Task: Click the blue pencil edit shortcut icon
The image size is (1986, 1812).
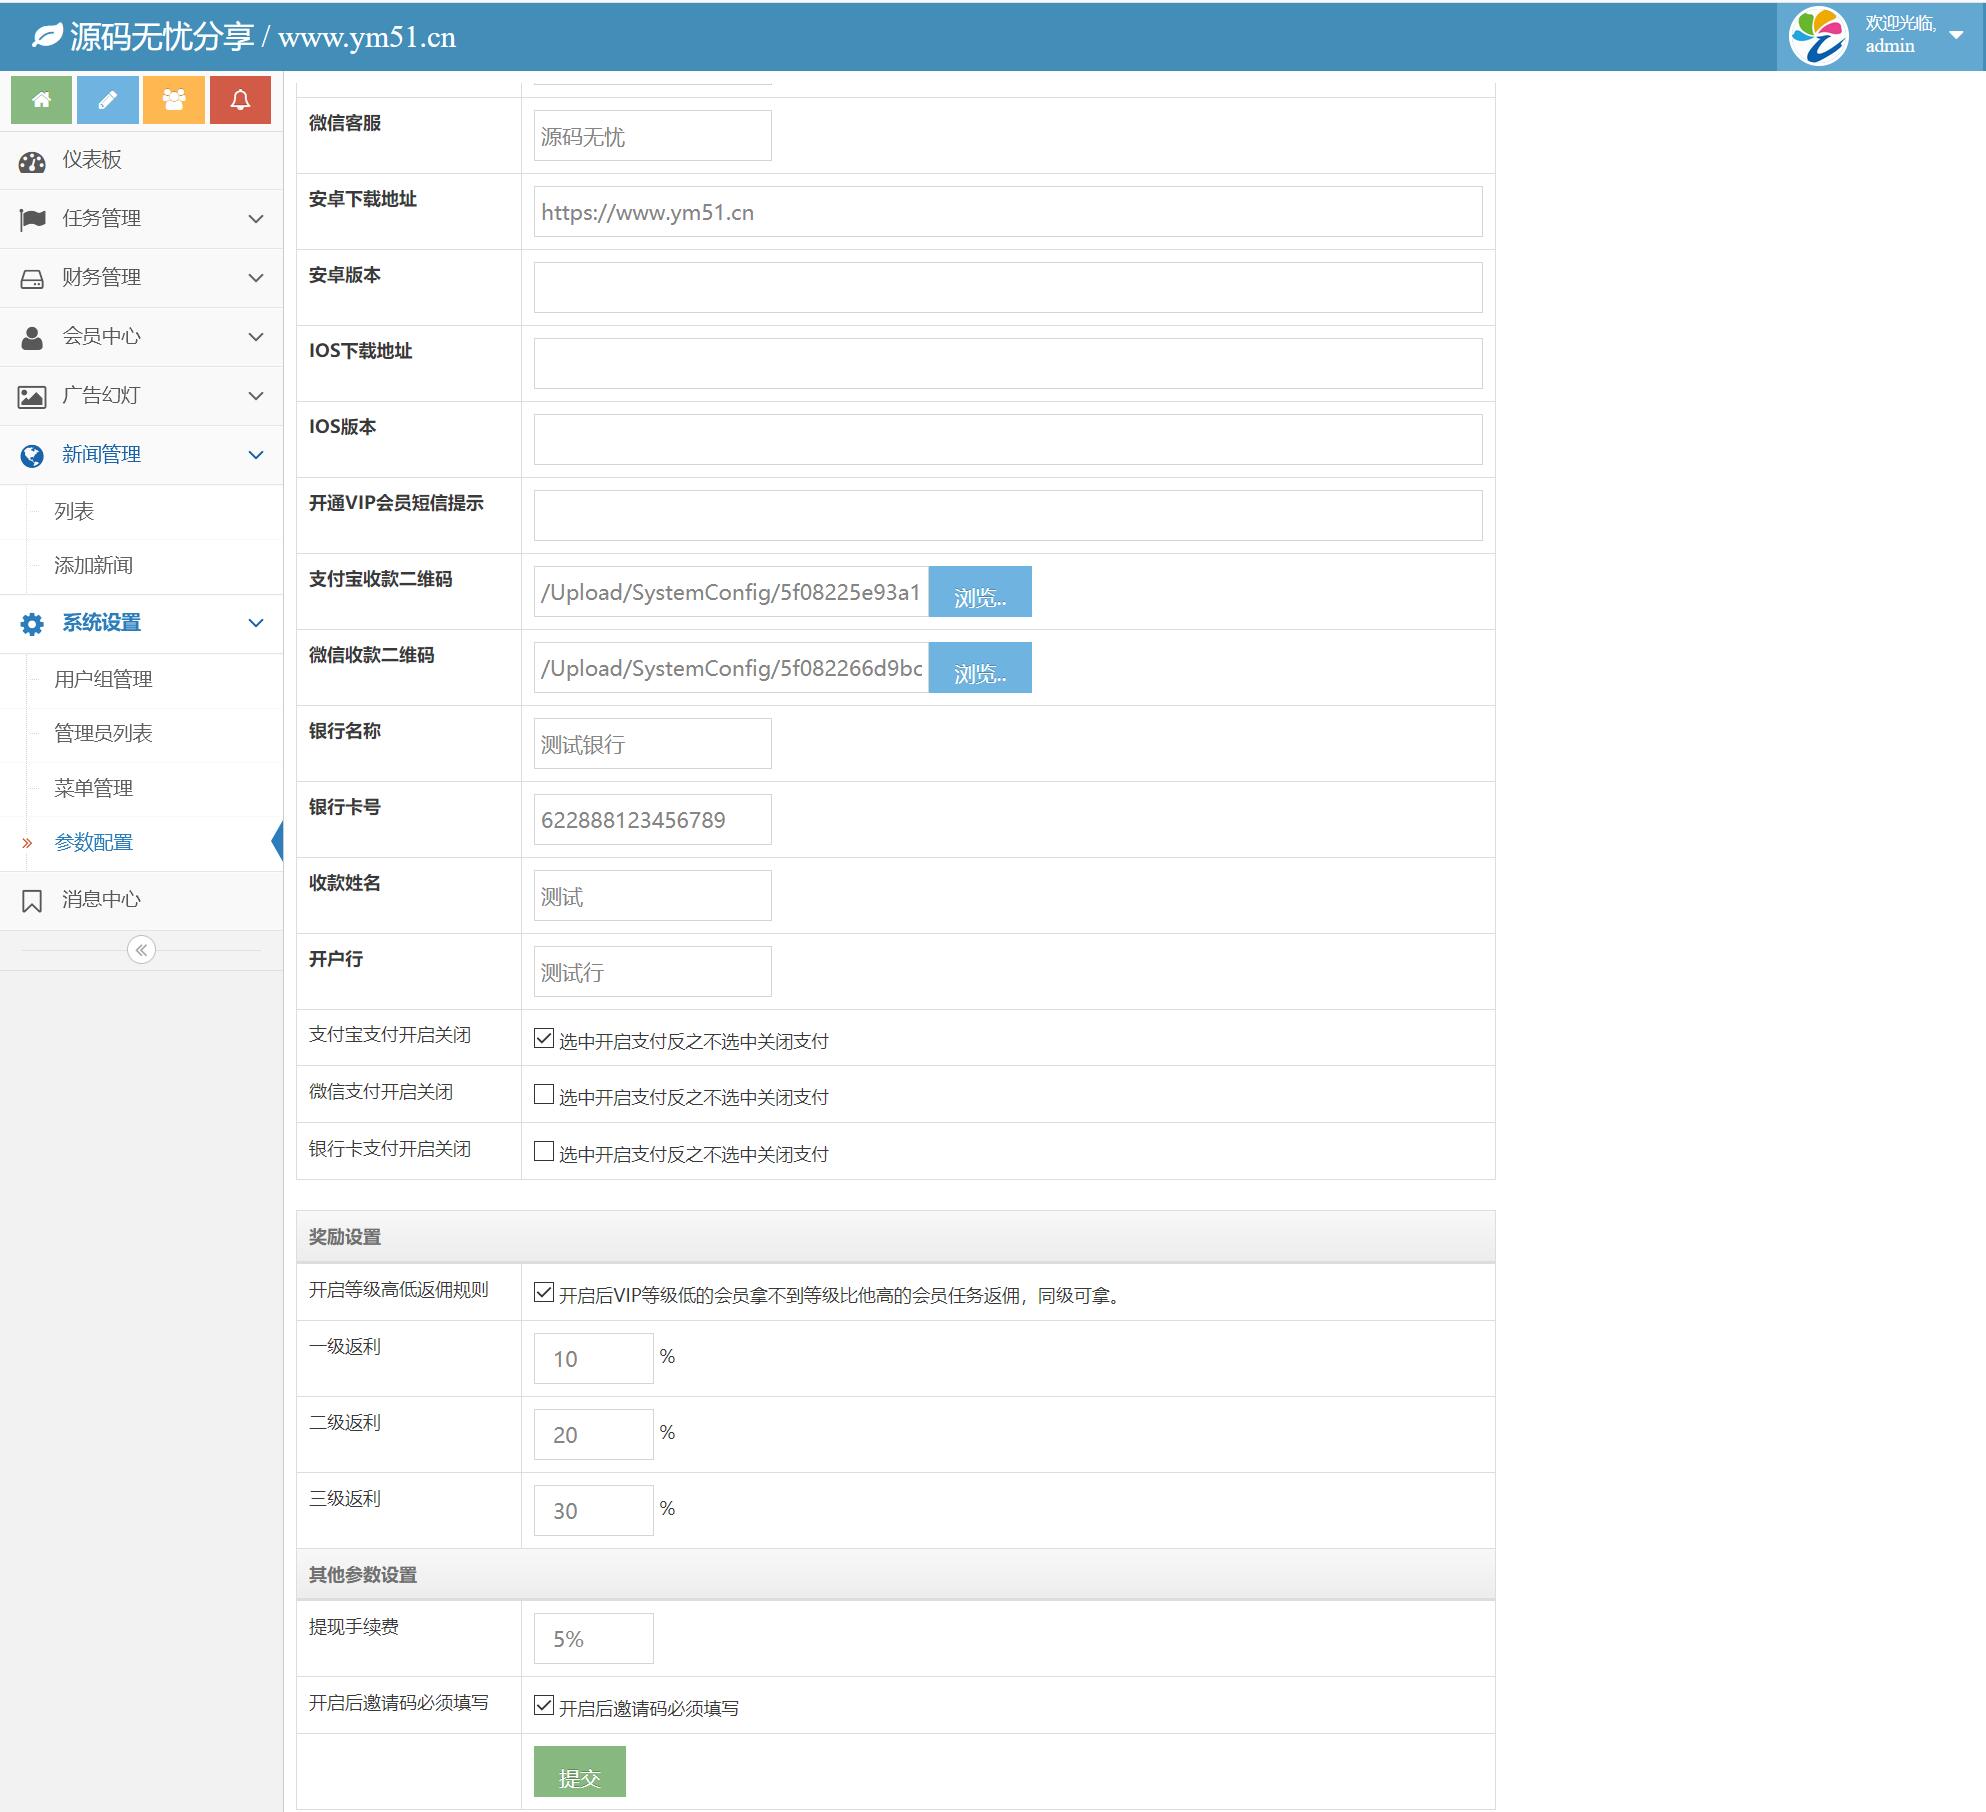Action: point(107,100)
